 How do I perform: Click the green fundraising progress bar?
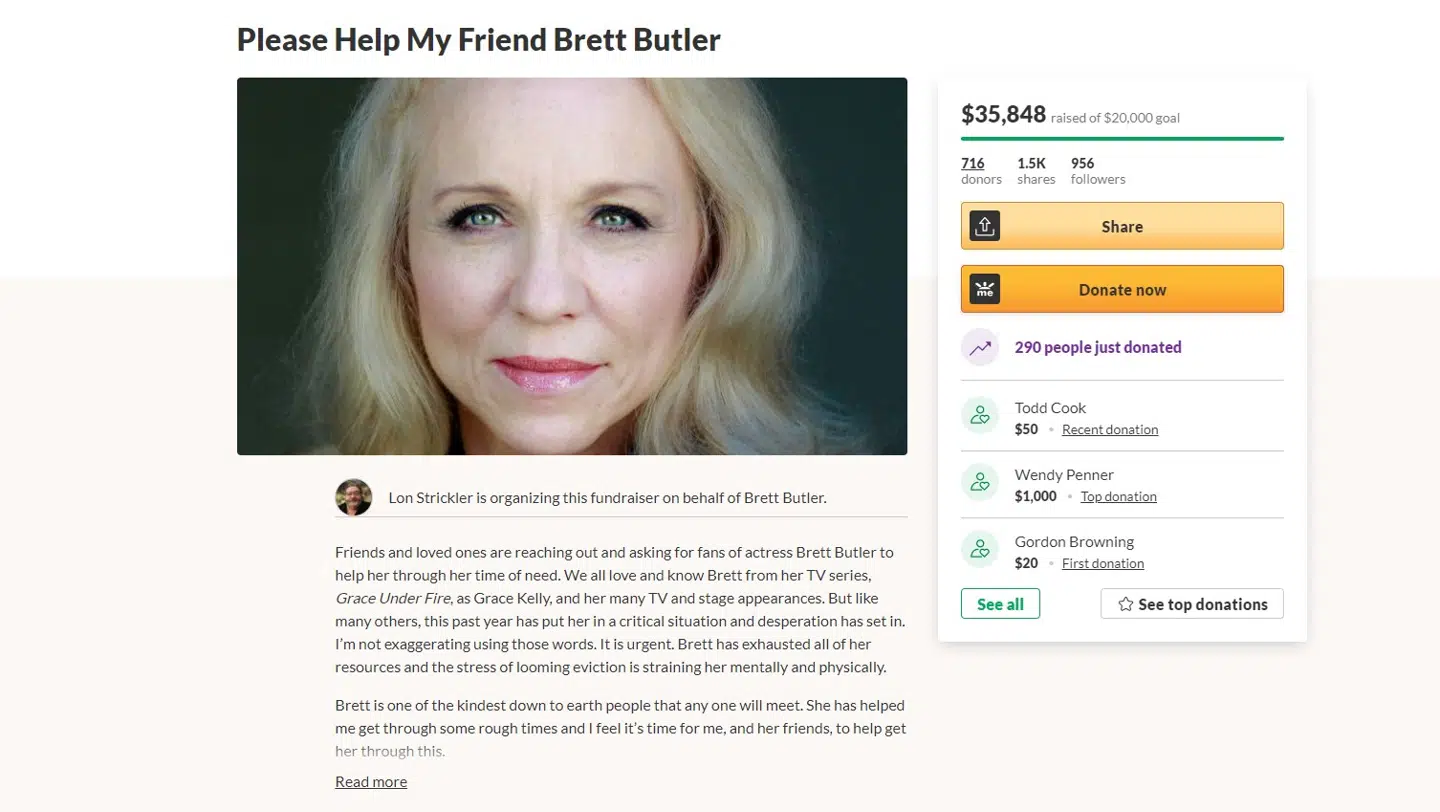(1122, 138)
